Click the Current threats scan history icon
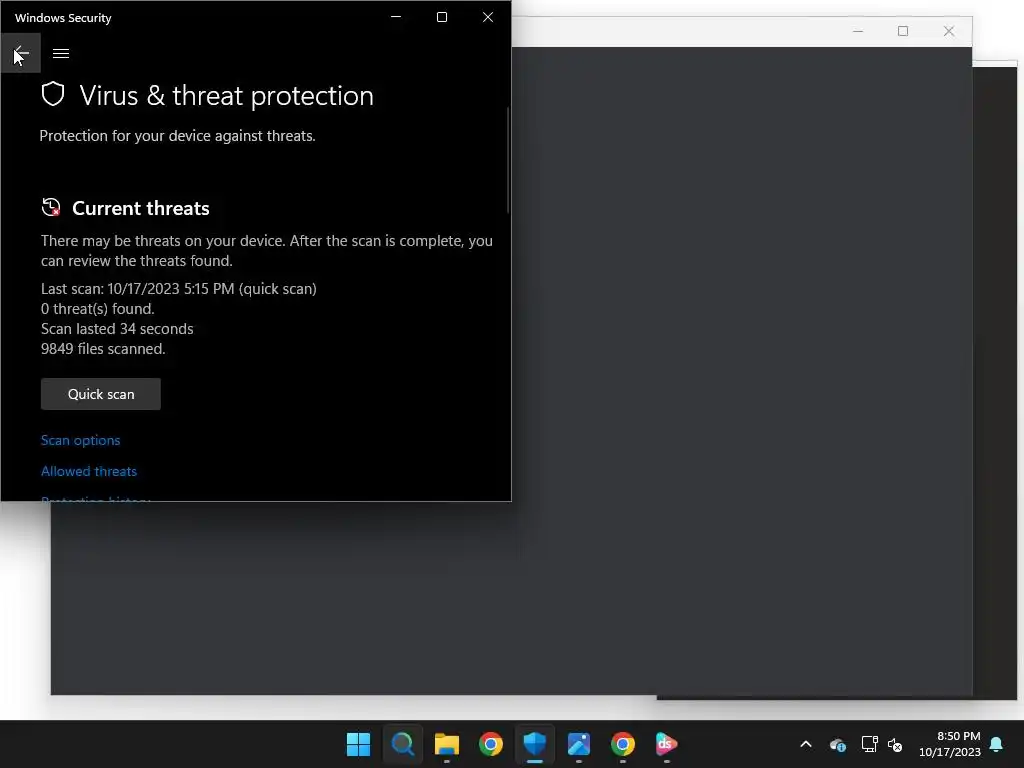This screenshot has height=768, width=1024. tap(51, 207)
